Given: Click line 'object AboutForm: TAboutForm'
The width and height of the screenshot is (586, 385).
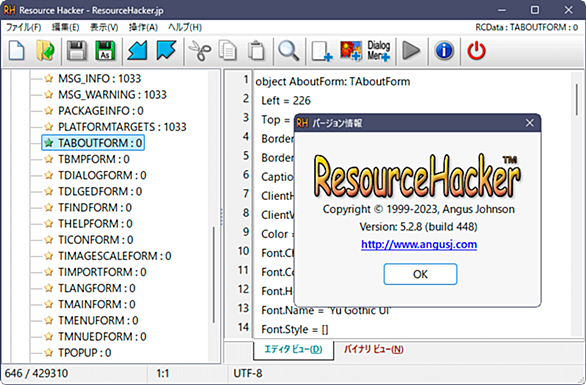Looking at the screenshot, I should pos(333,81).
